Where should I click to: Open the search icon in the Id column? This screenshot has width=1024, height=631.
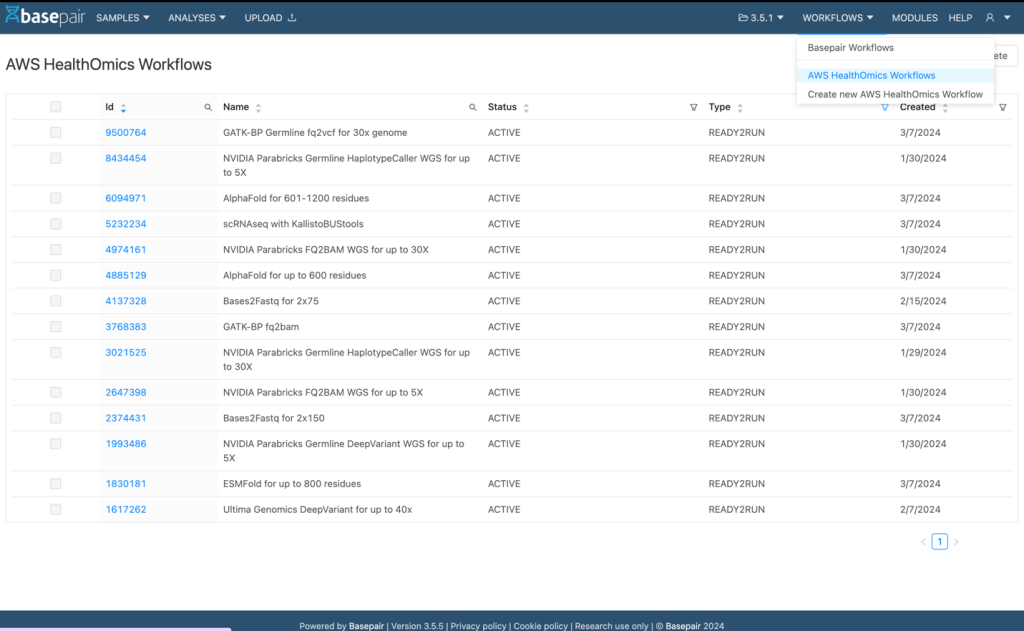(207, 107)
